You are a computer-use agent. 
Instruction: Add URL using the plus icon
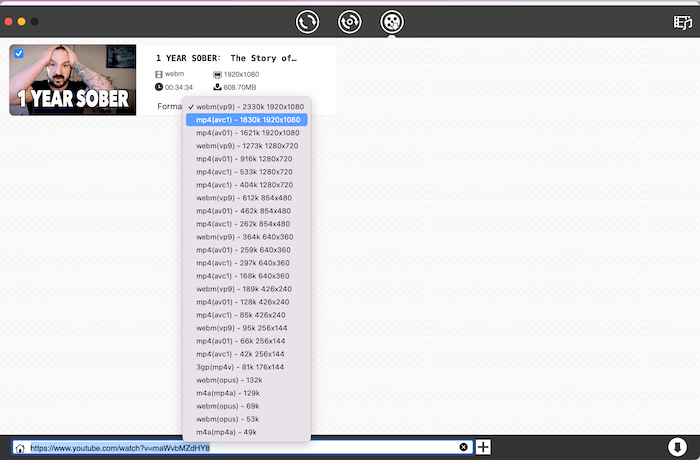click(x=483, y=447)
